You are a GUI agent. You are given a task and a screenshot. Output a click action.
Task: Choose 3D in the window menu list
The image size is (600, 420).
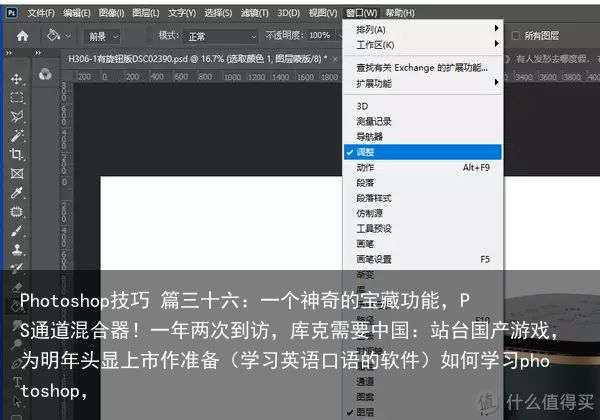coord(422,106)
